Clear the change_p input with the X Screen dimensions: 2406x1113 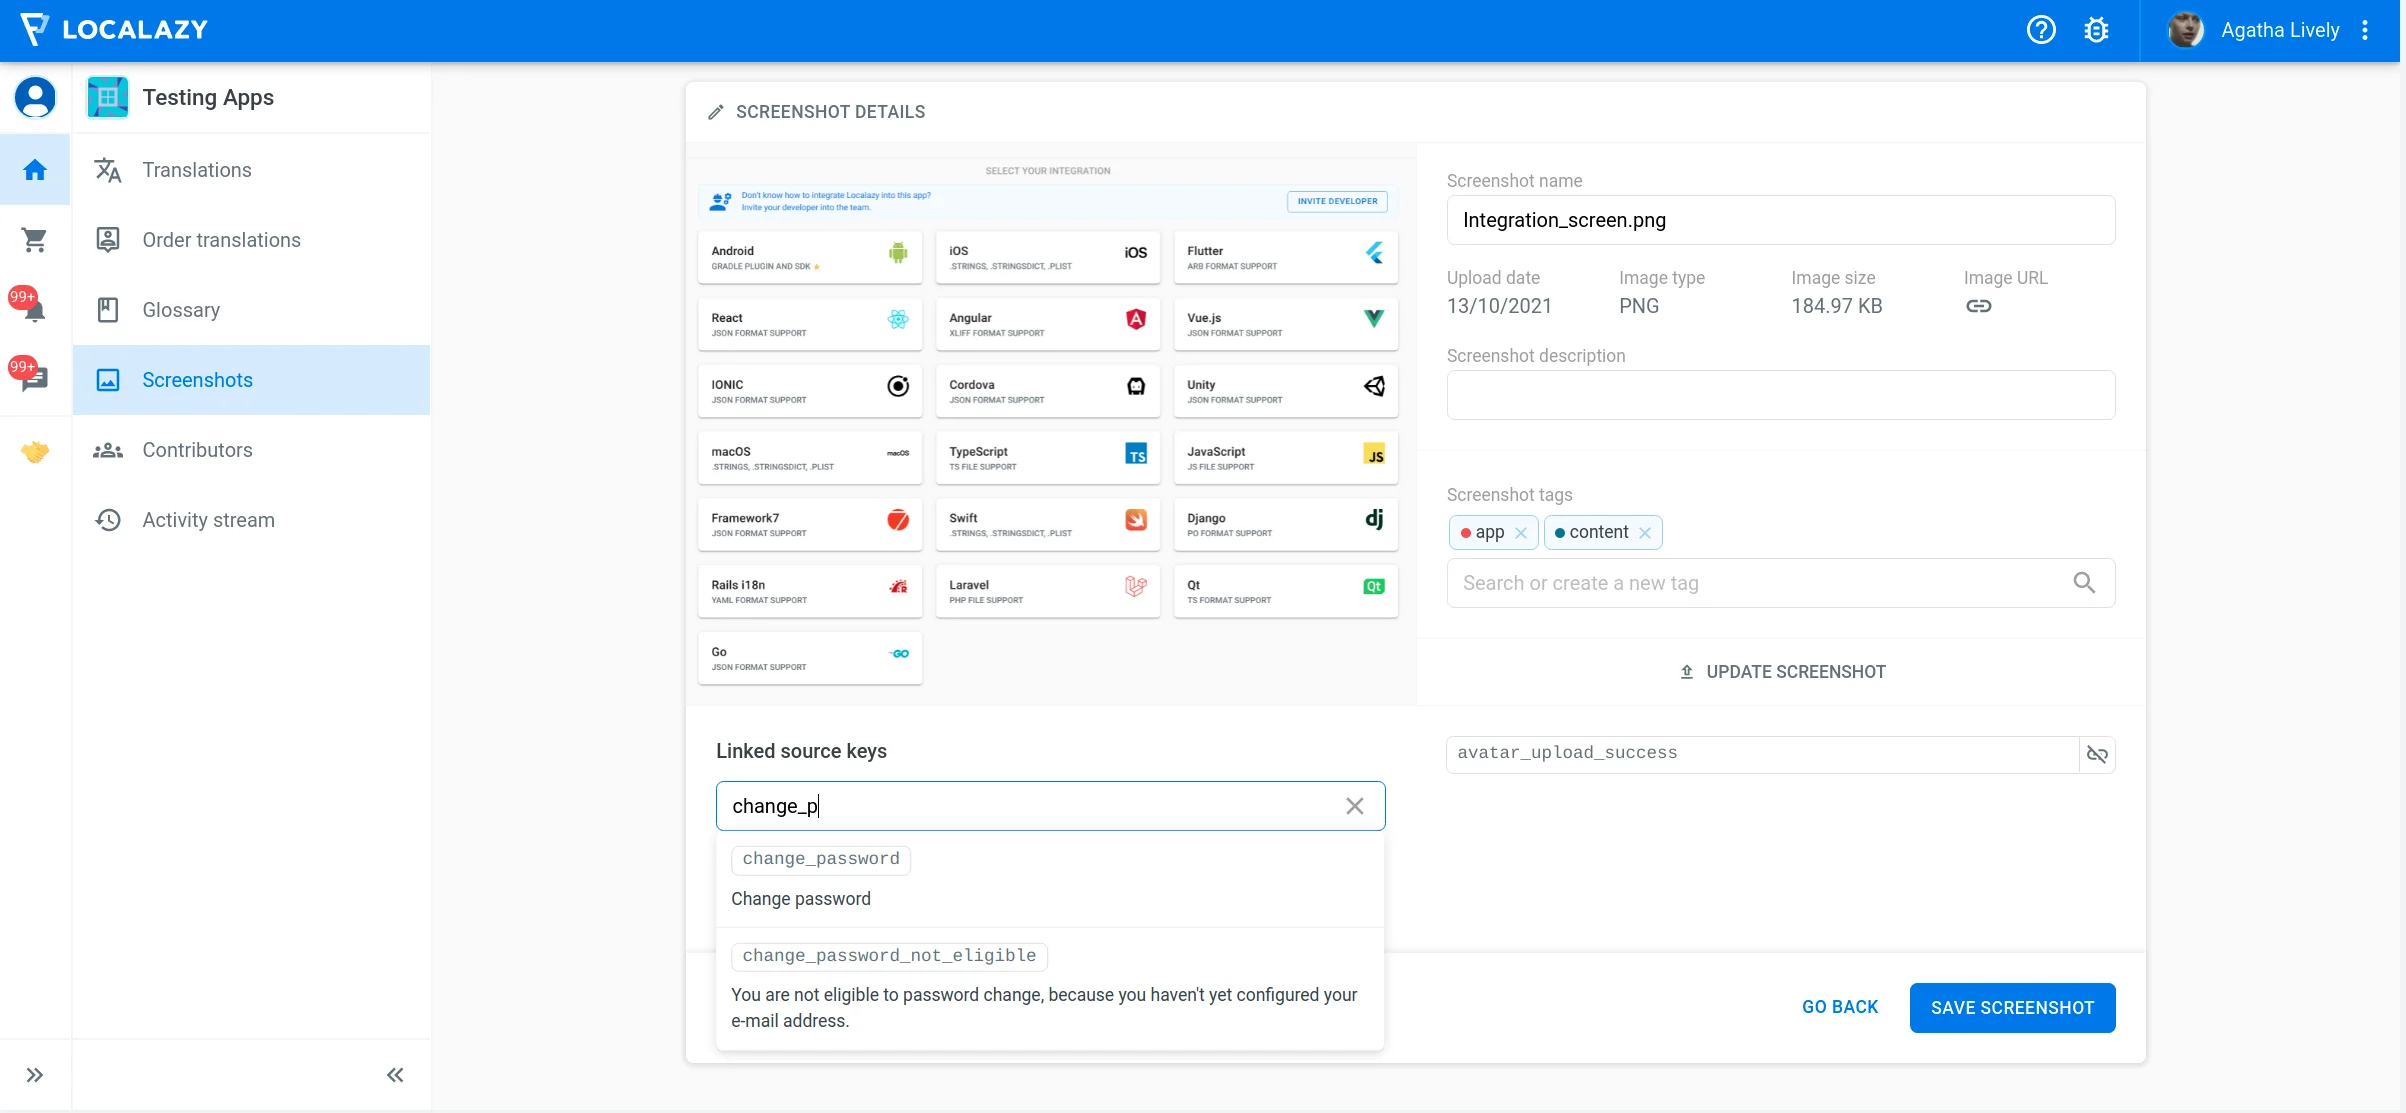1355,806
